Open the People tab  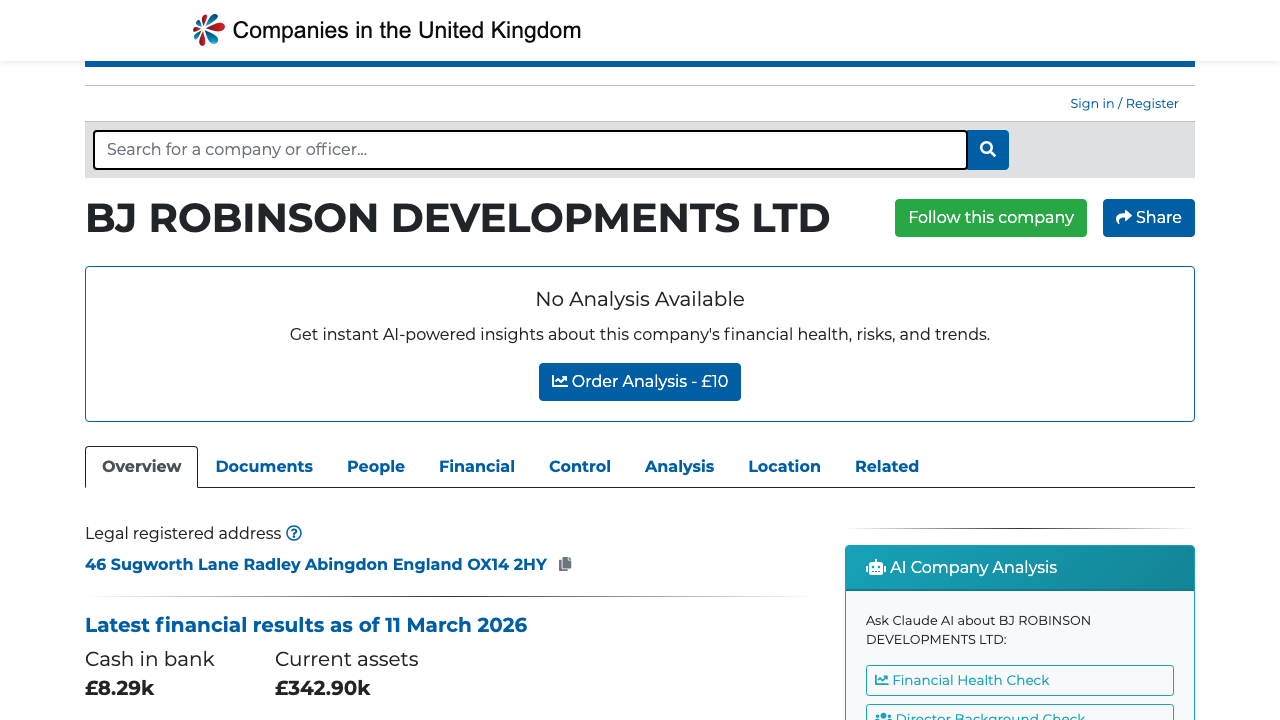coord(375,466)
